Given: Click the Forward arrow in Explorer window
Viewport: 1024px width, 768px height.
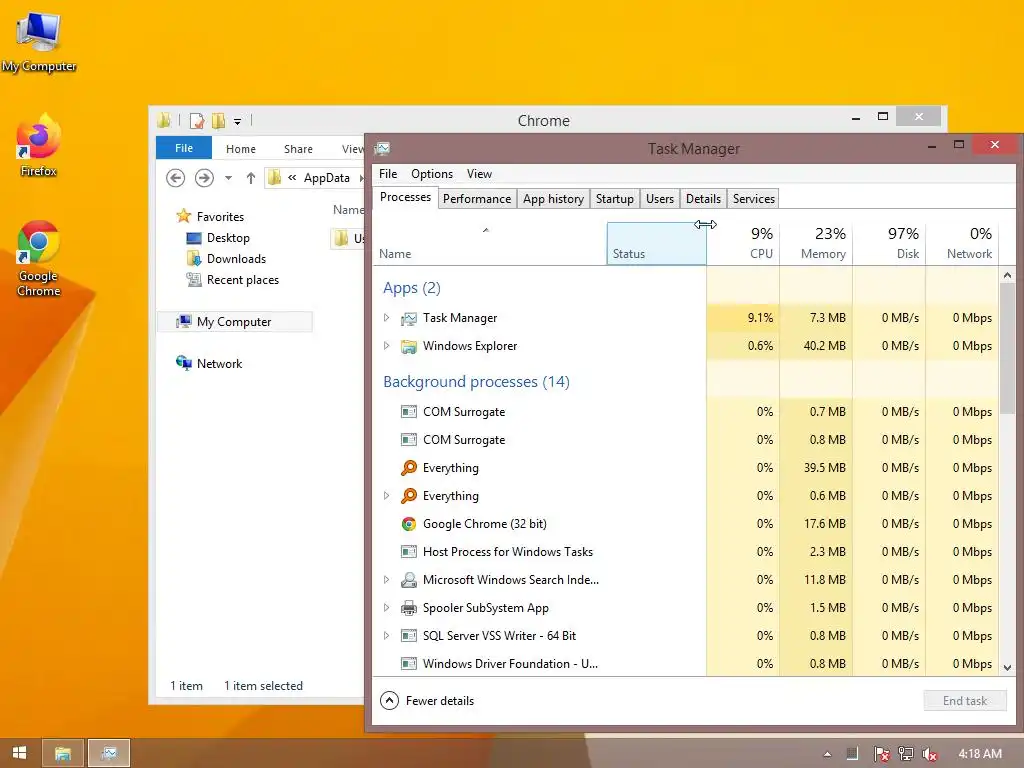Looking at the screenshot, I should point(204,178).
